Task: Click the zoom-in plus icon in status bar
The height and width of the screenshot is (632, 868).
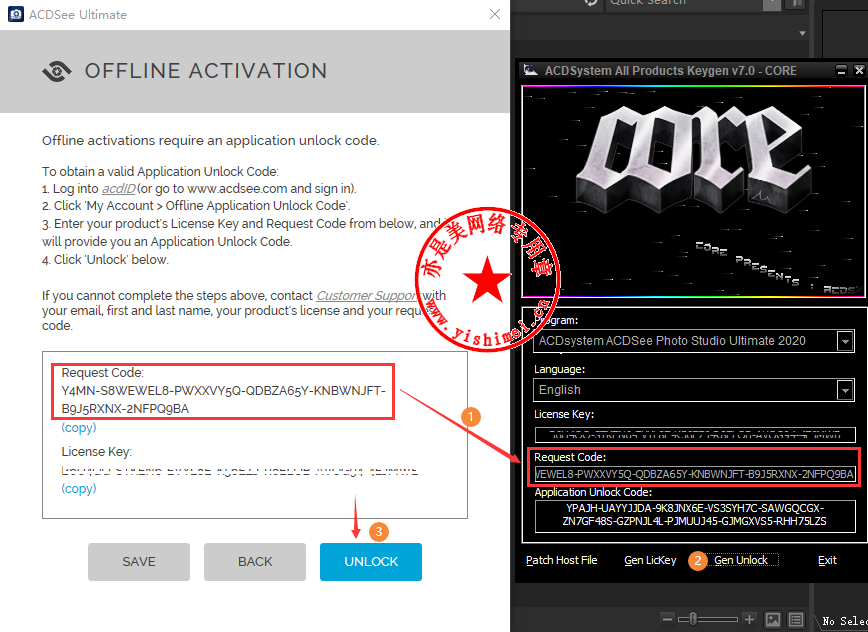Action: [x=749, y=619]
